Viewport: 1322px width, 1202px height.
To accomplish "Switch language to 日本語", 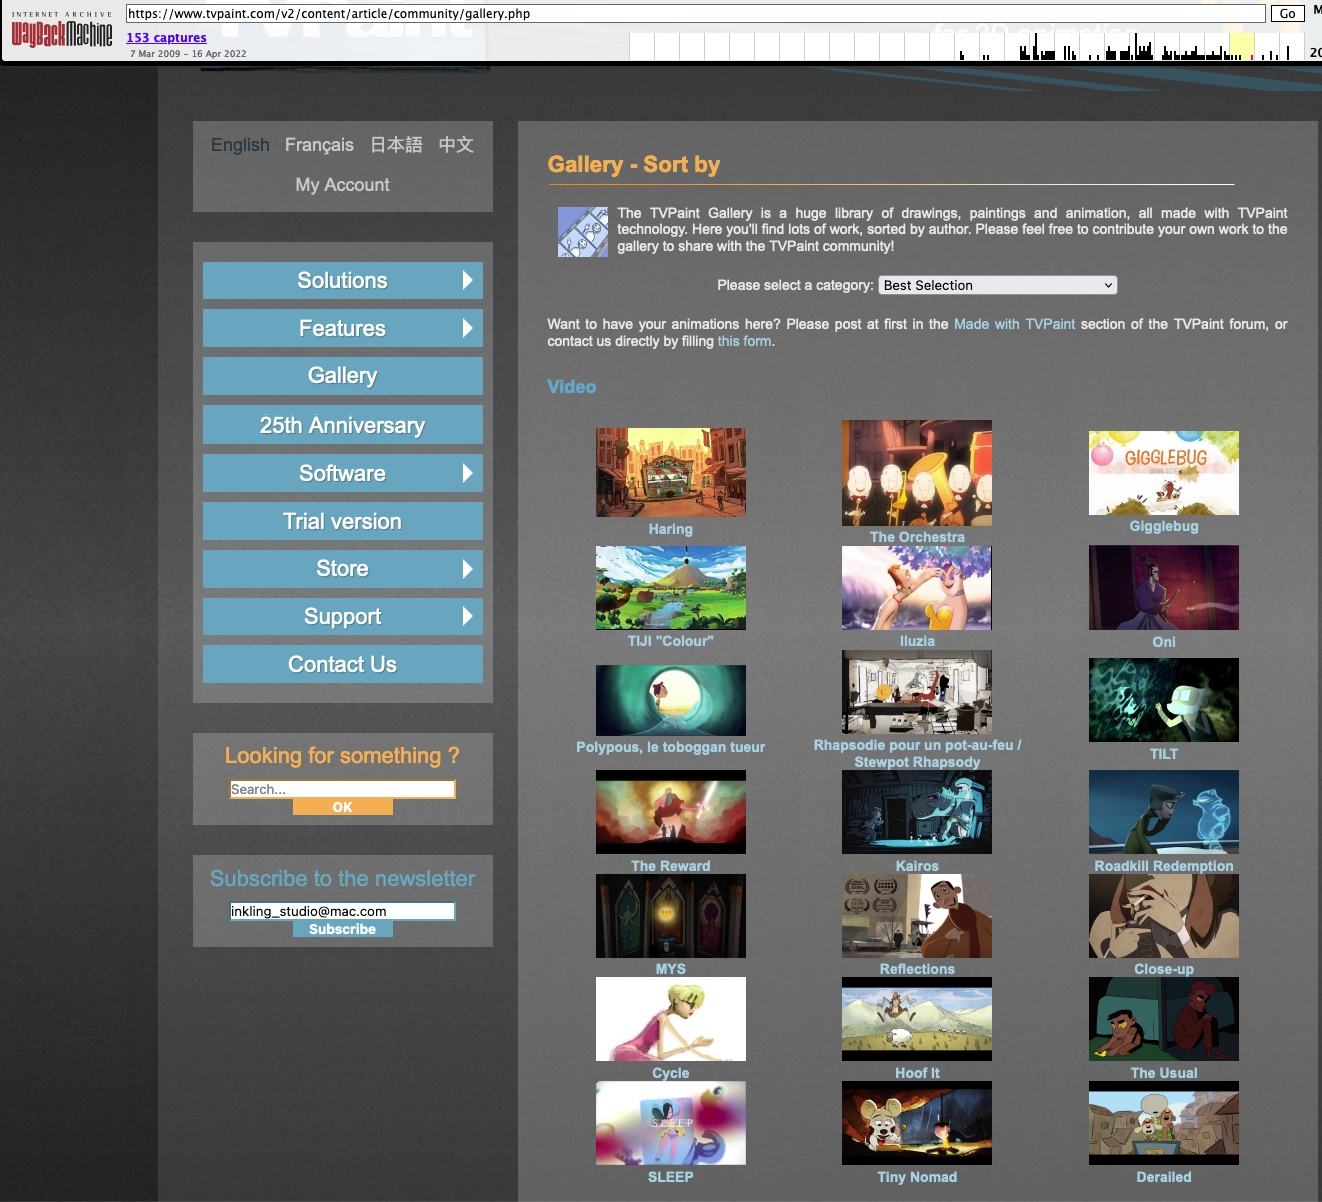I will coord(396,145).
